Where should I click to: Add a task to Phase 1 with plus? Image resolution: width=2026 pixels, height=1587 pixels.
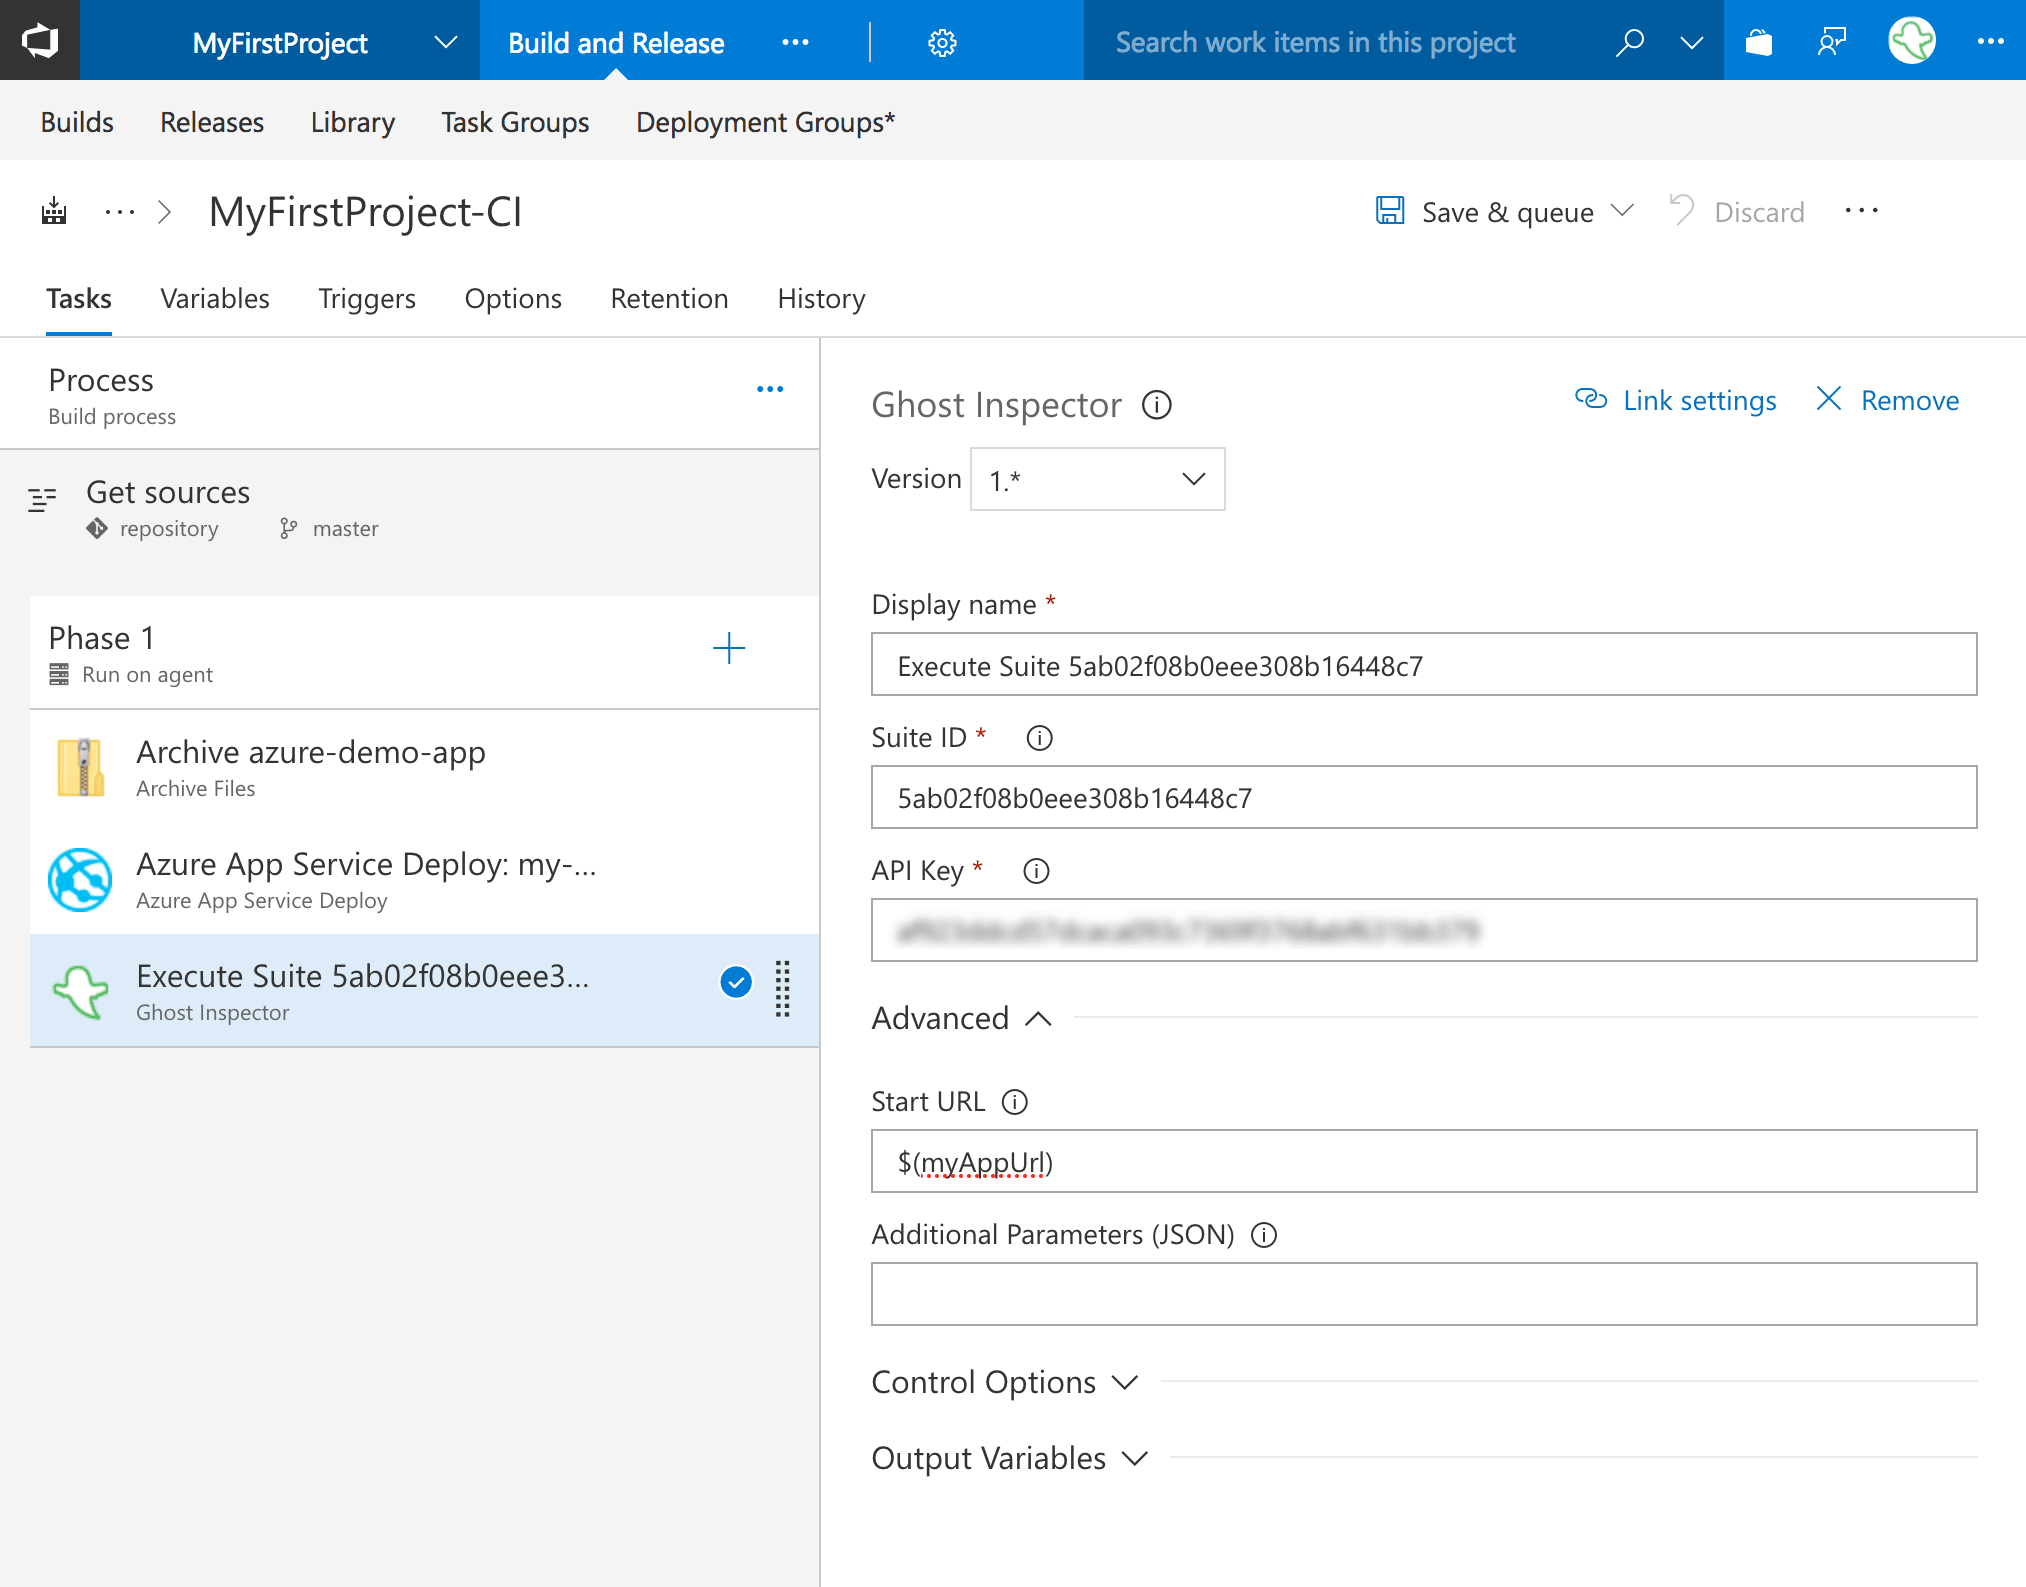coord(729,648)
